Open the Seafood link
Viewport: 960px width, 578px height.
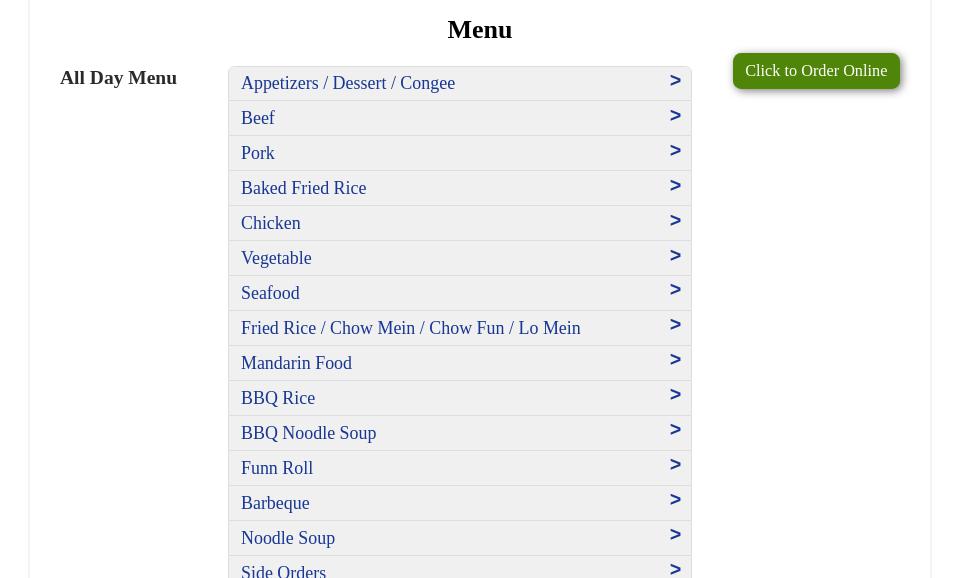[270, 293]
